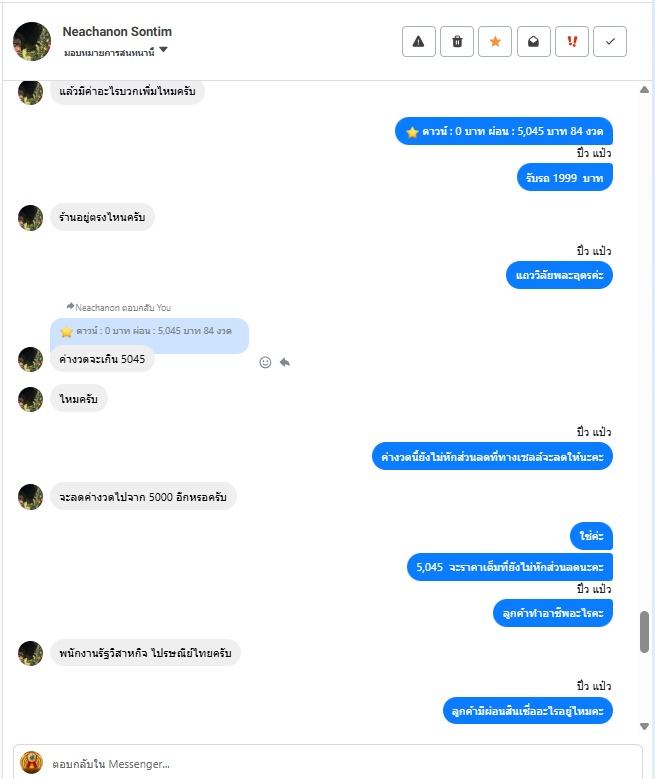Click the emoji reaction smiley icon
Viewport: 655px width, 779px height.
(x=265, y=362)
